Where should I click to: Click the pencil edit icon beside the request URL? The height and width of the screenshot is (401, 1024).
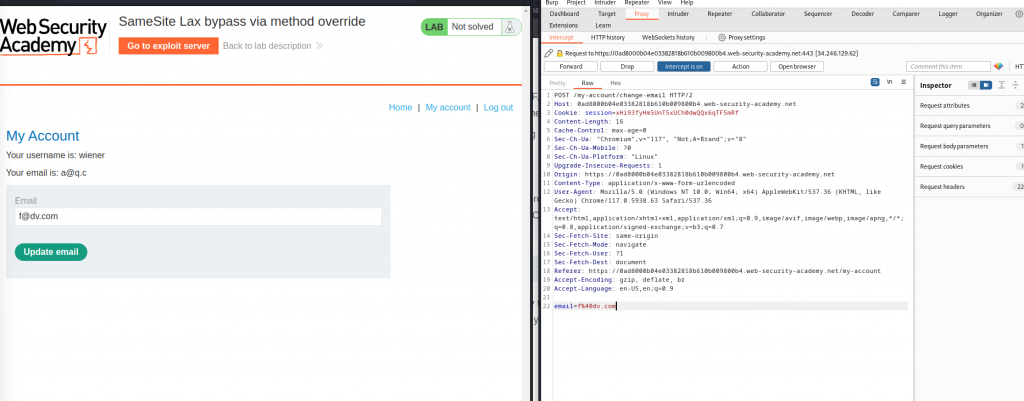[x=549, y=54]
